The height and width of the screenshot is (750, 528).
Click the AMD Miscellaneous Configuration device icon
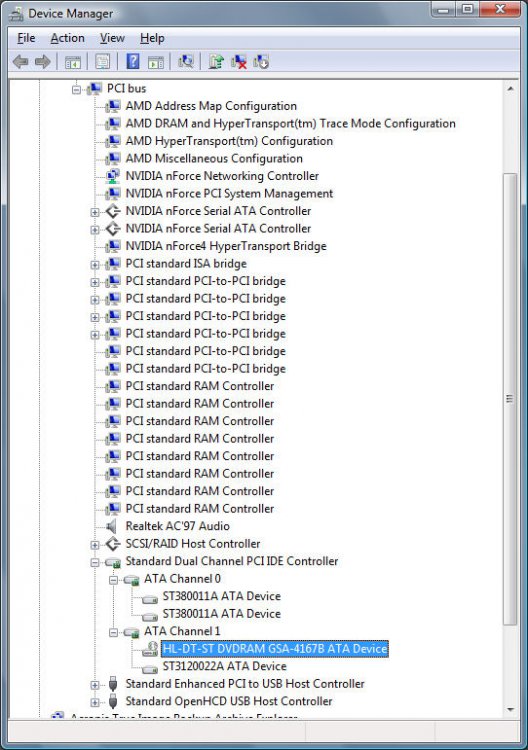coord(113,159)
